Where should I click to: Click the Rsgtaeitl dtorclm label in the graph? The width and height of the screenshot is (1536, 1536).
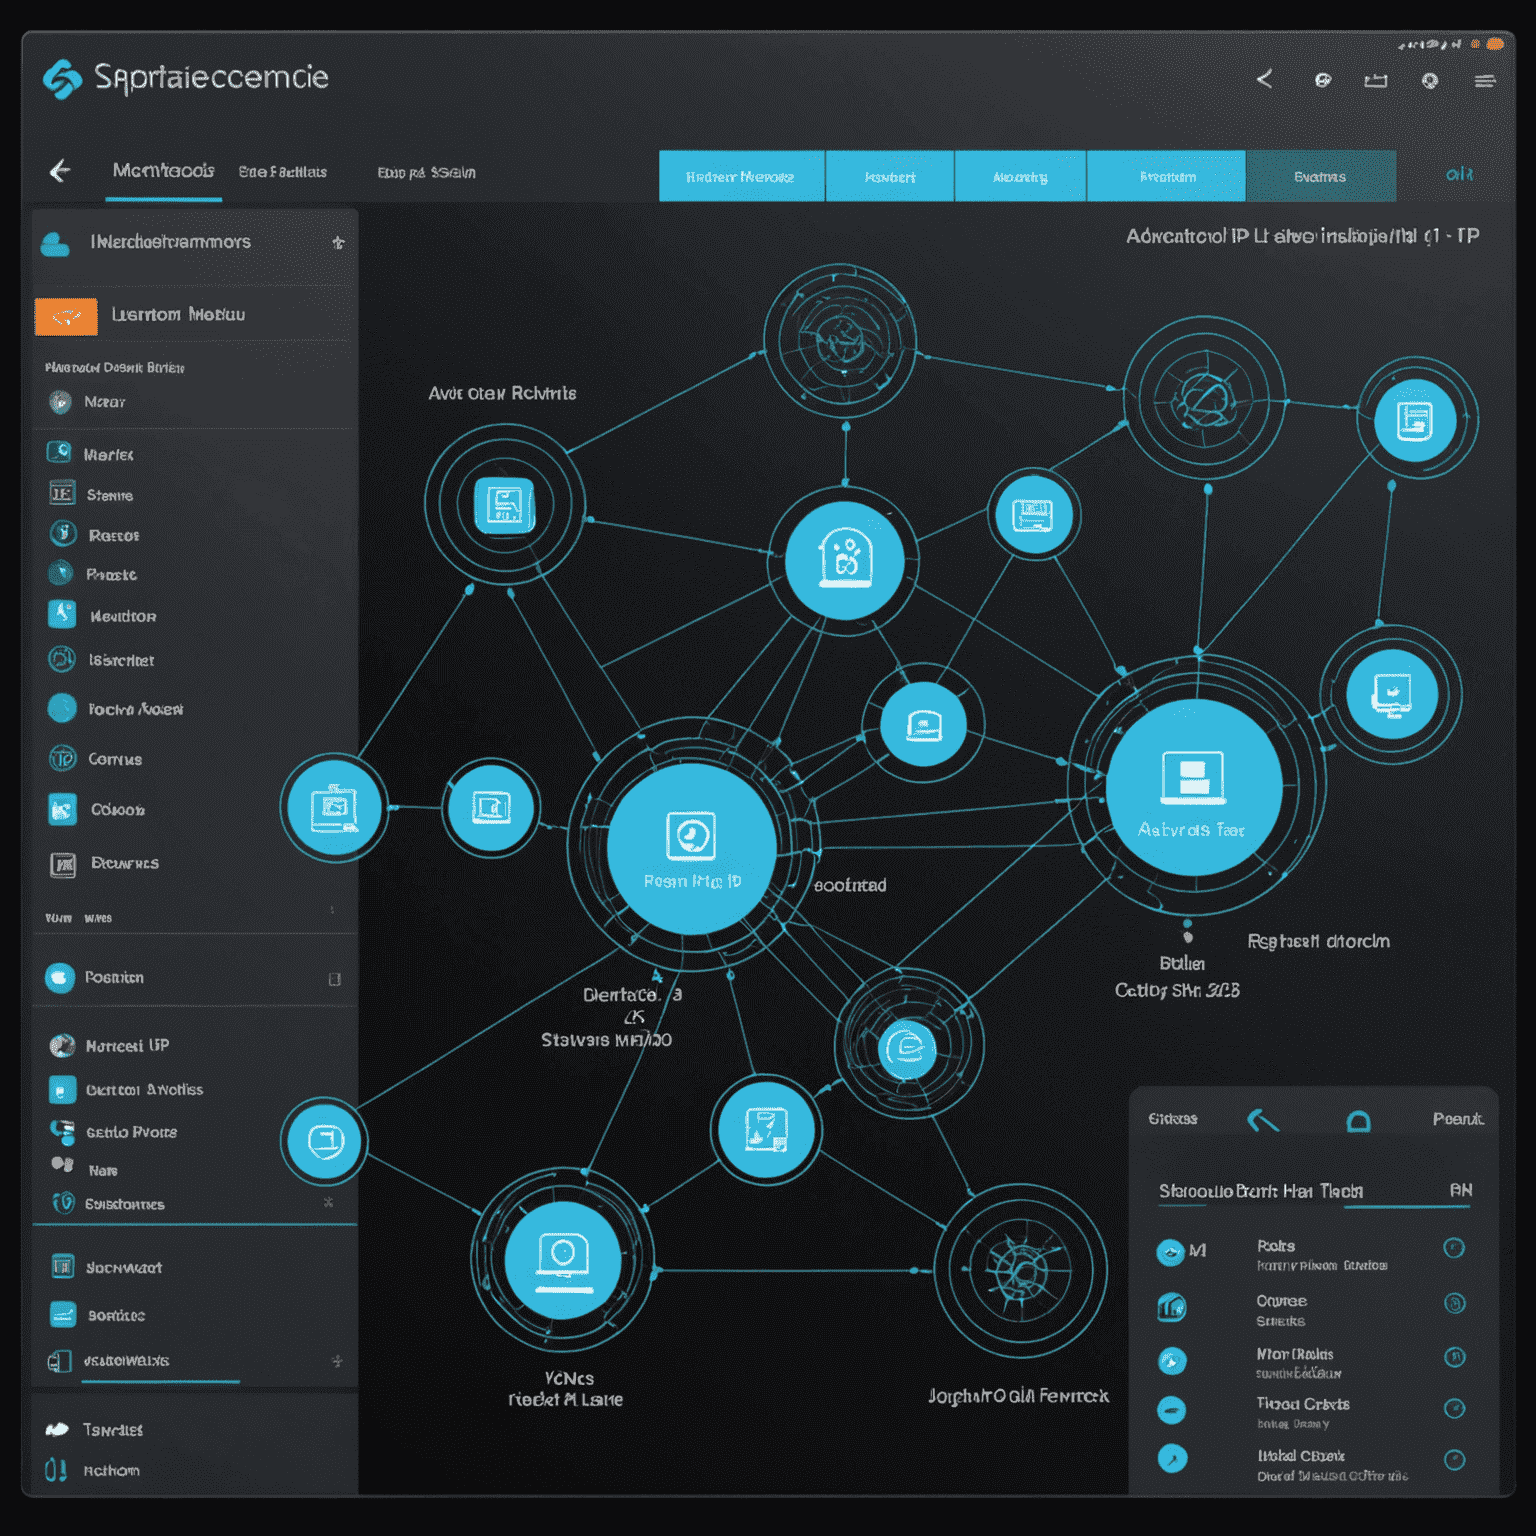point(1319,941)
